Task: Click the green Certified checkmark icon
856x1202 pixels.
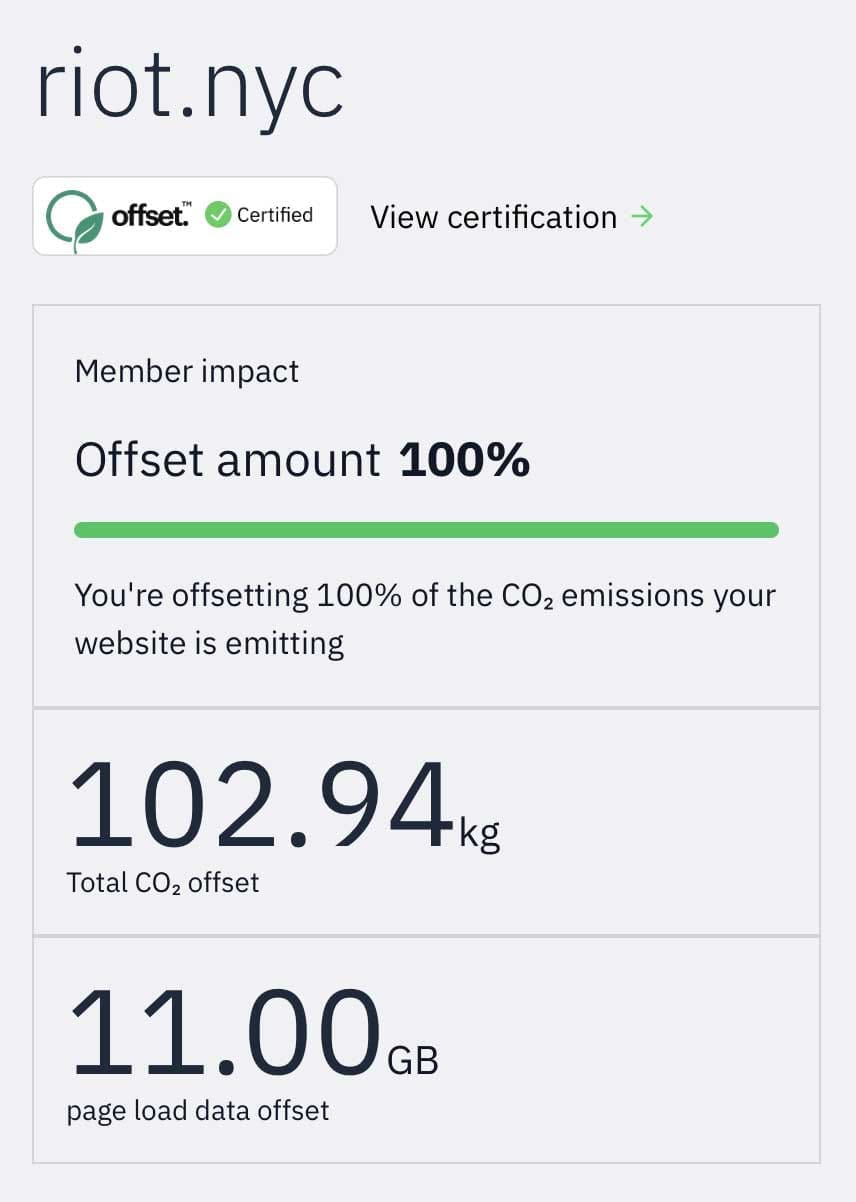Action: pos(218,215)
